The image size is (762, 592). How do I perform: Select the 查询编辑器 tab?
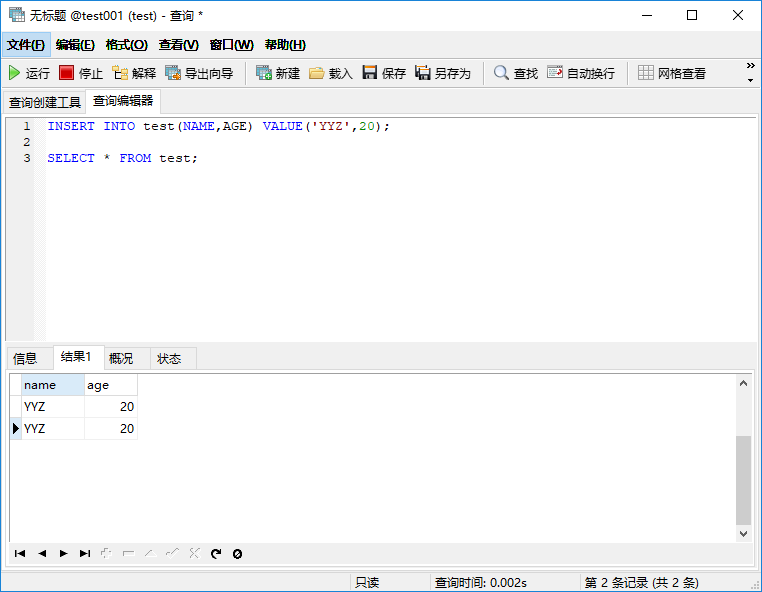point(123,101)
